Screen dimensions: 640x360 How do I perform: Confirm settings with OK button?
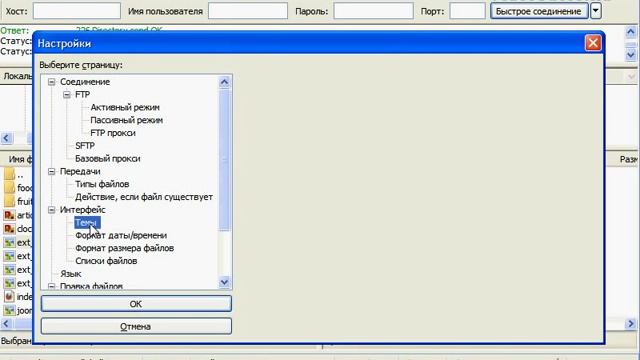pos(136,304)
